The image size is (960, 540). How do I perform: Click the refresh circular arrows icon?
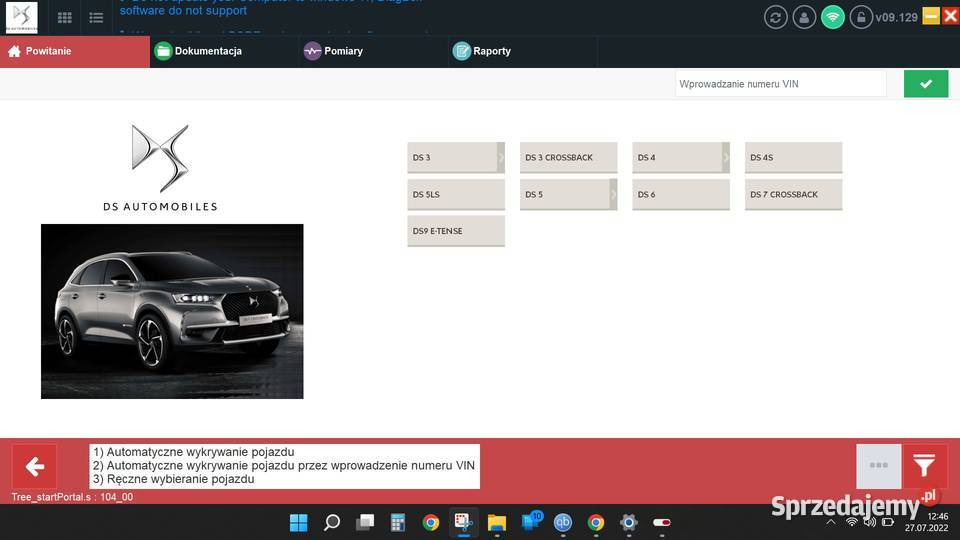click(775, 17)
